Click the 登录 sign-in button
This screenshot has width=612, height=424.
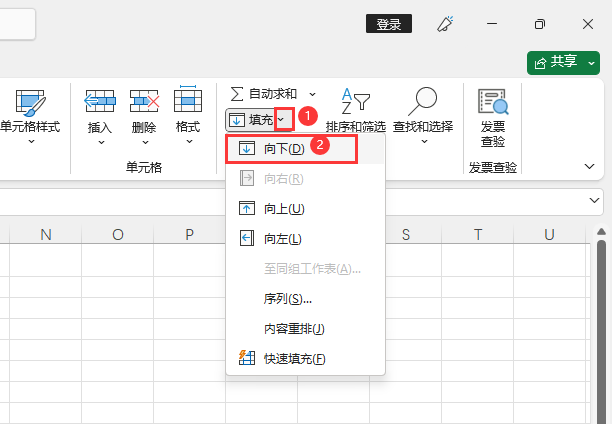[389, 24]
